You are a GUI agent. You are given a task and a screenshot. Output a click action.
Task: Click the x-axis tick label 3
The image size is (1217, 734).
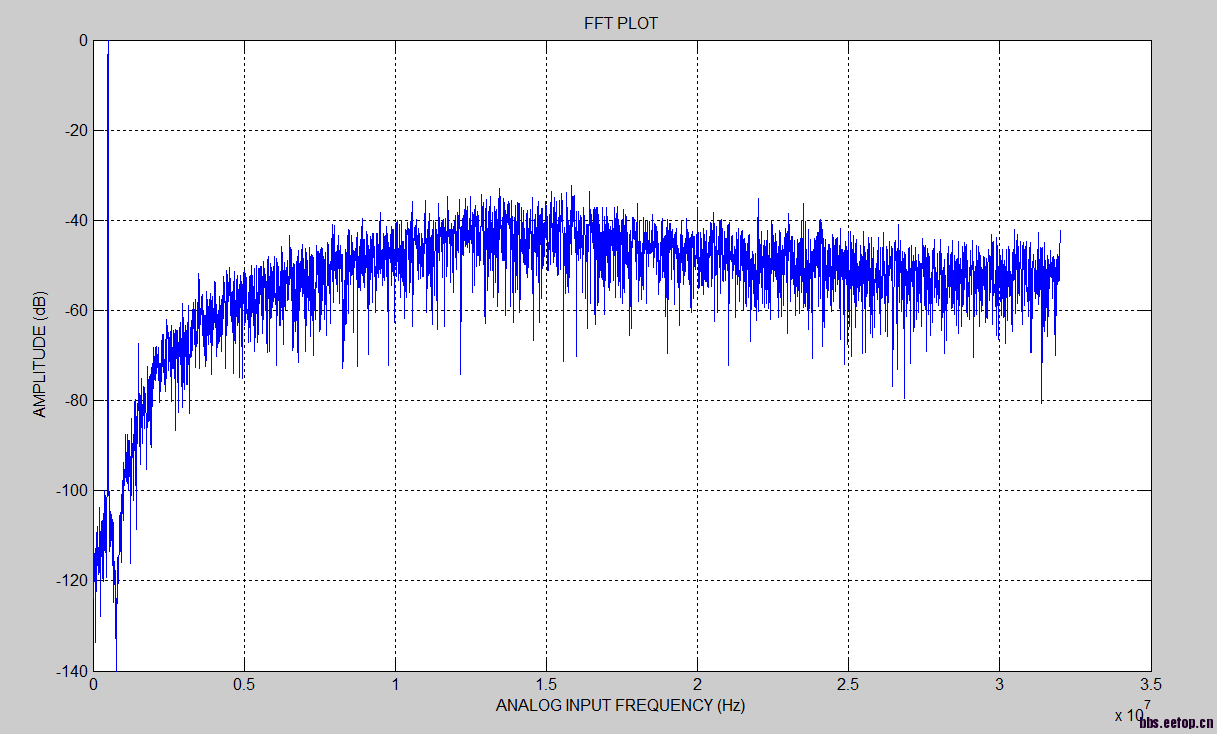click(x=1000, y=685)
